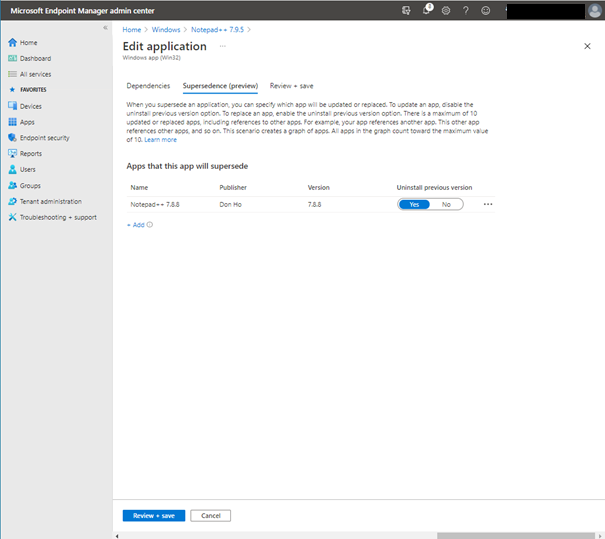605x539 pixels.
Task: Click the Home icon in sidebar
Action: pos(12,42)
